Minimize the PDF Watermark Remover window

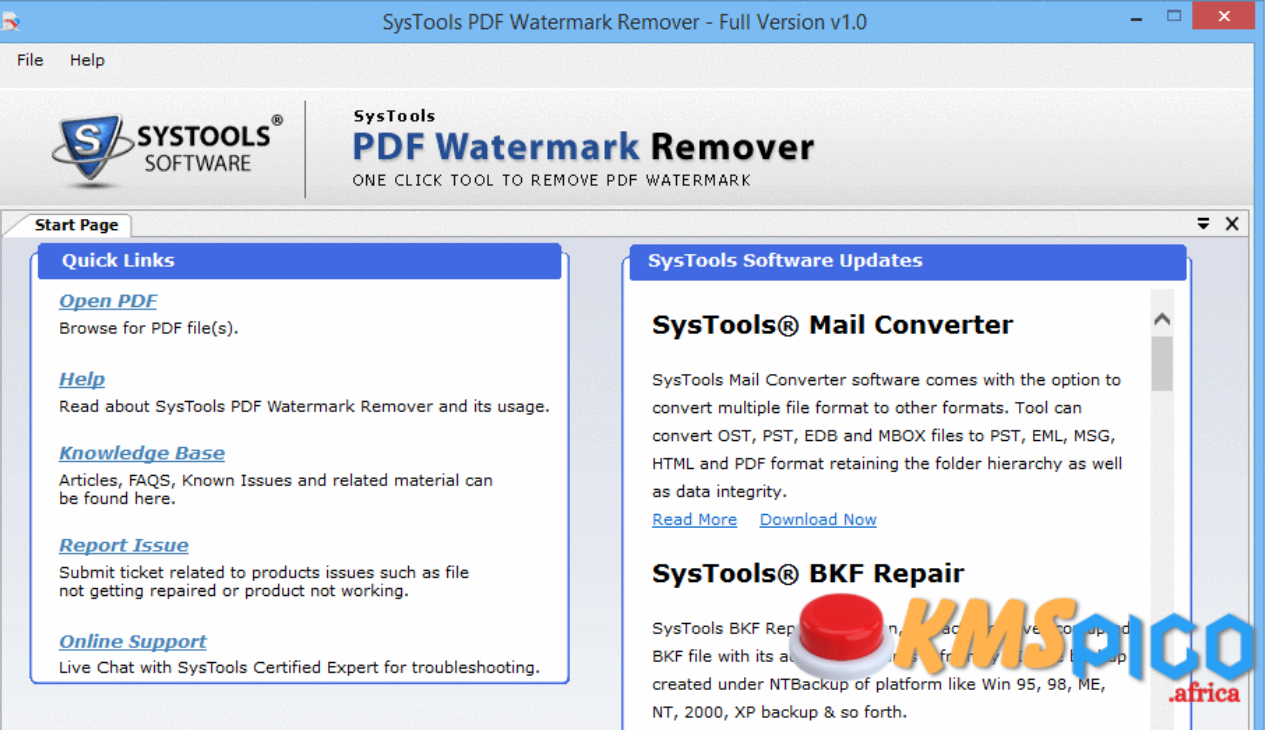(1138, 17)
